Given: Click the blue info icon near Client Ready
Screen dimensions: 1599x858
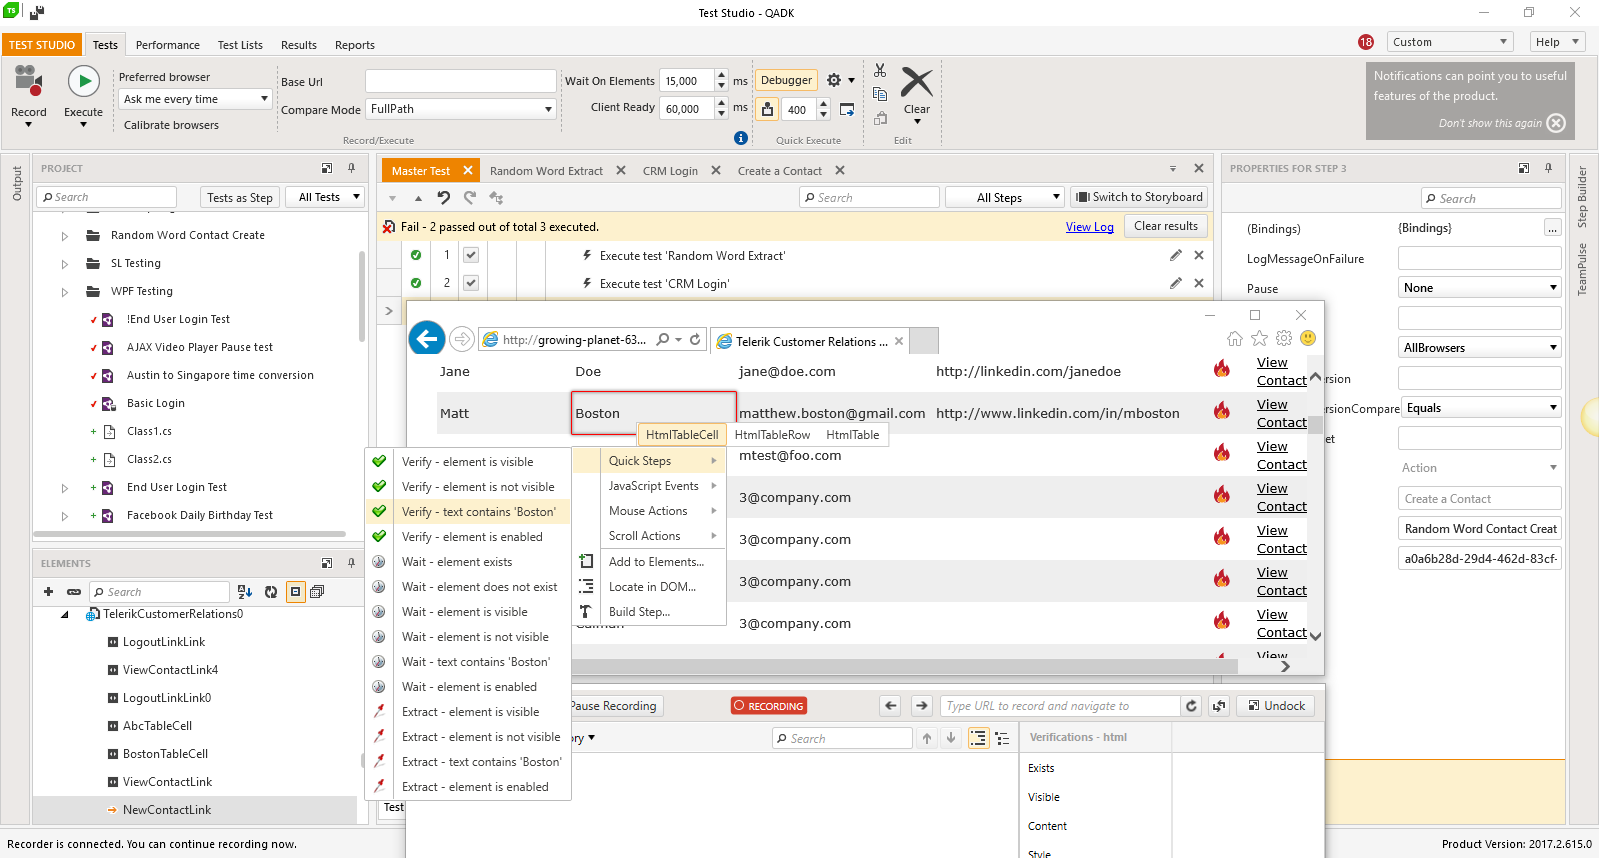Looking at the screenshot, I should click(x=740, y=138).
